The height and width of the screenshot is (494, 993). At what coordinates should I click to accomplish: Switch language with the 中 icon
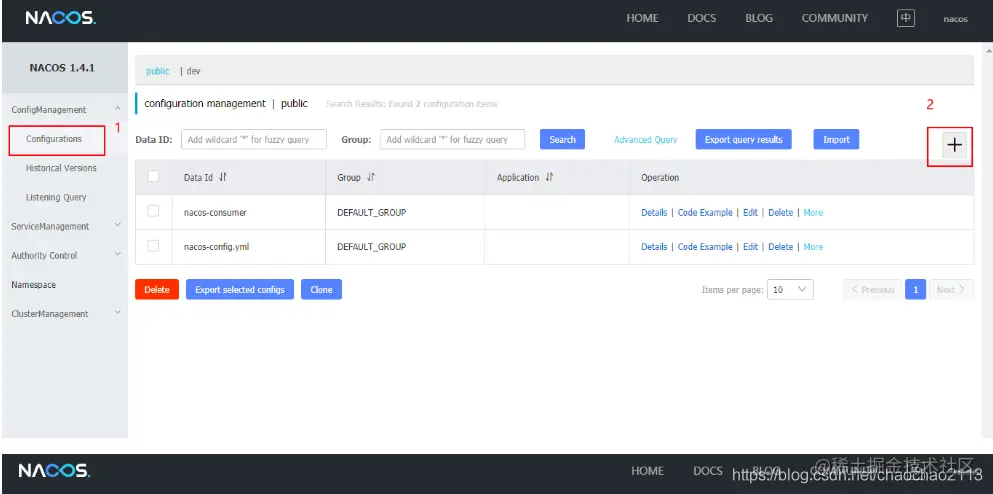(x=906, y=18)
